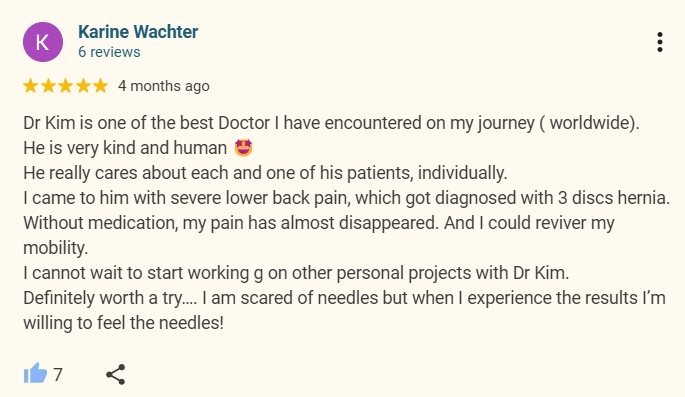Click the fourth gold rating star

click(x=83, y=86)
